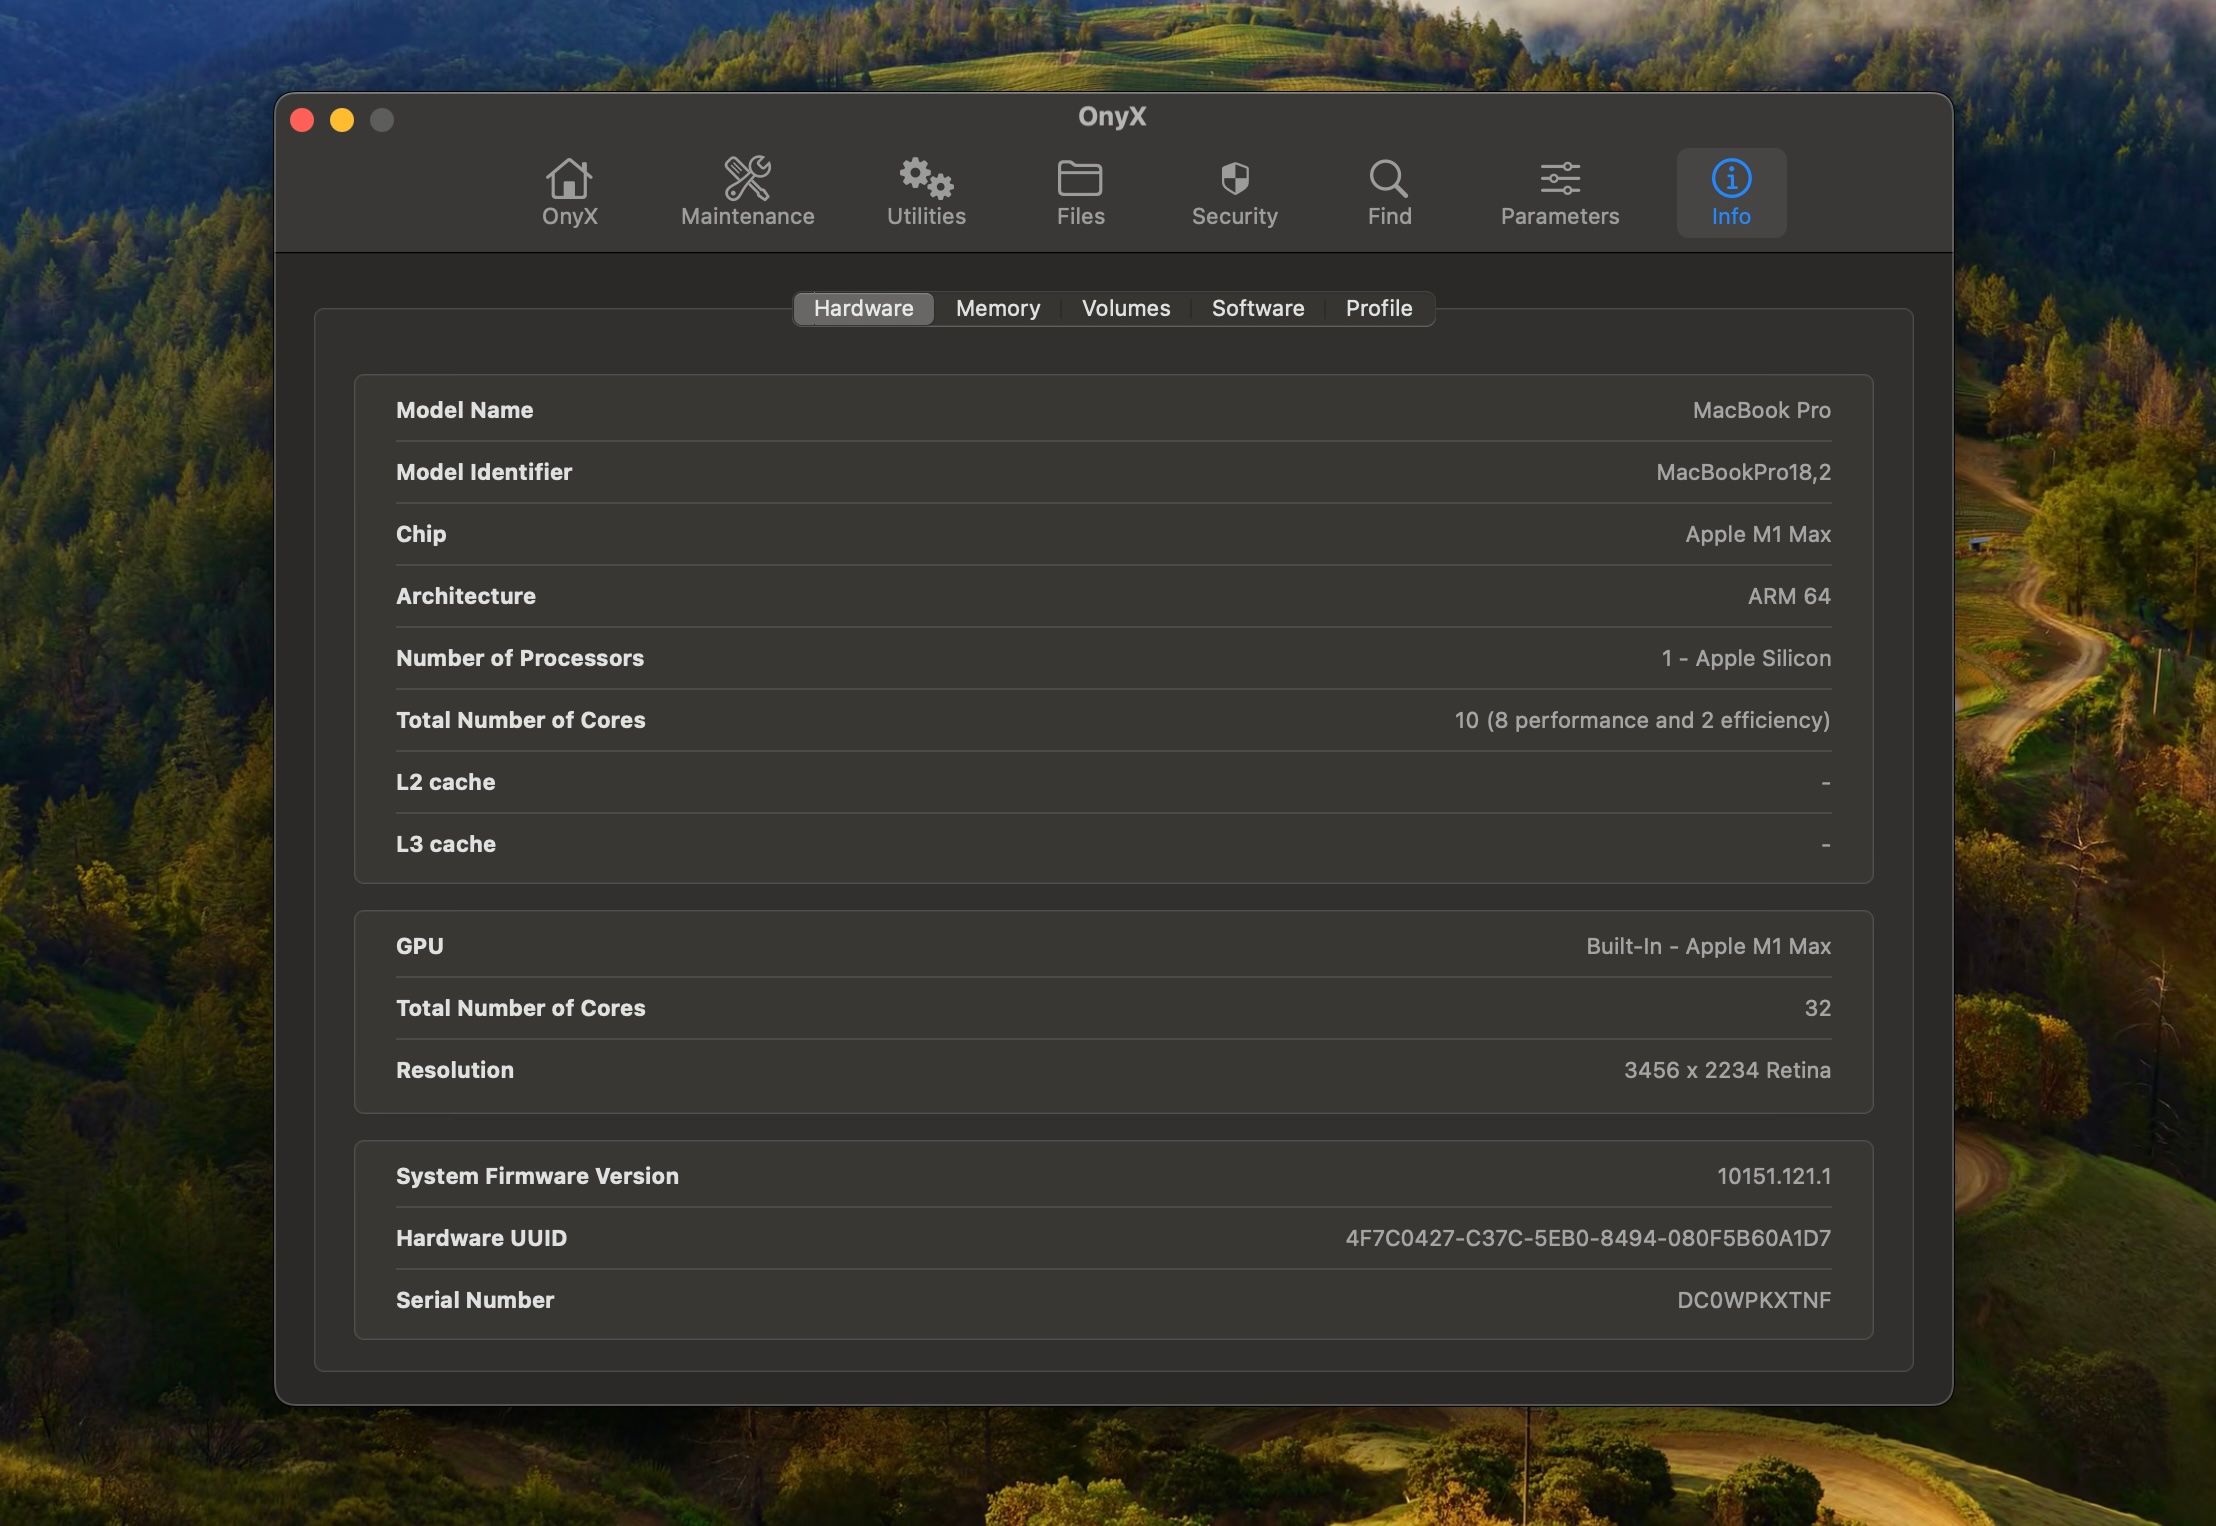Open the OnyX home toolbar icon
This screenshot has height=1526, width=2216.
coord(569,193)
